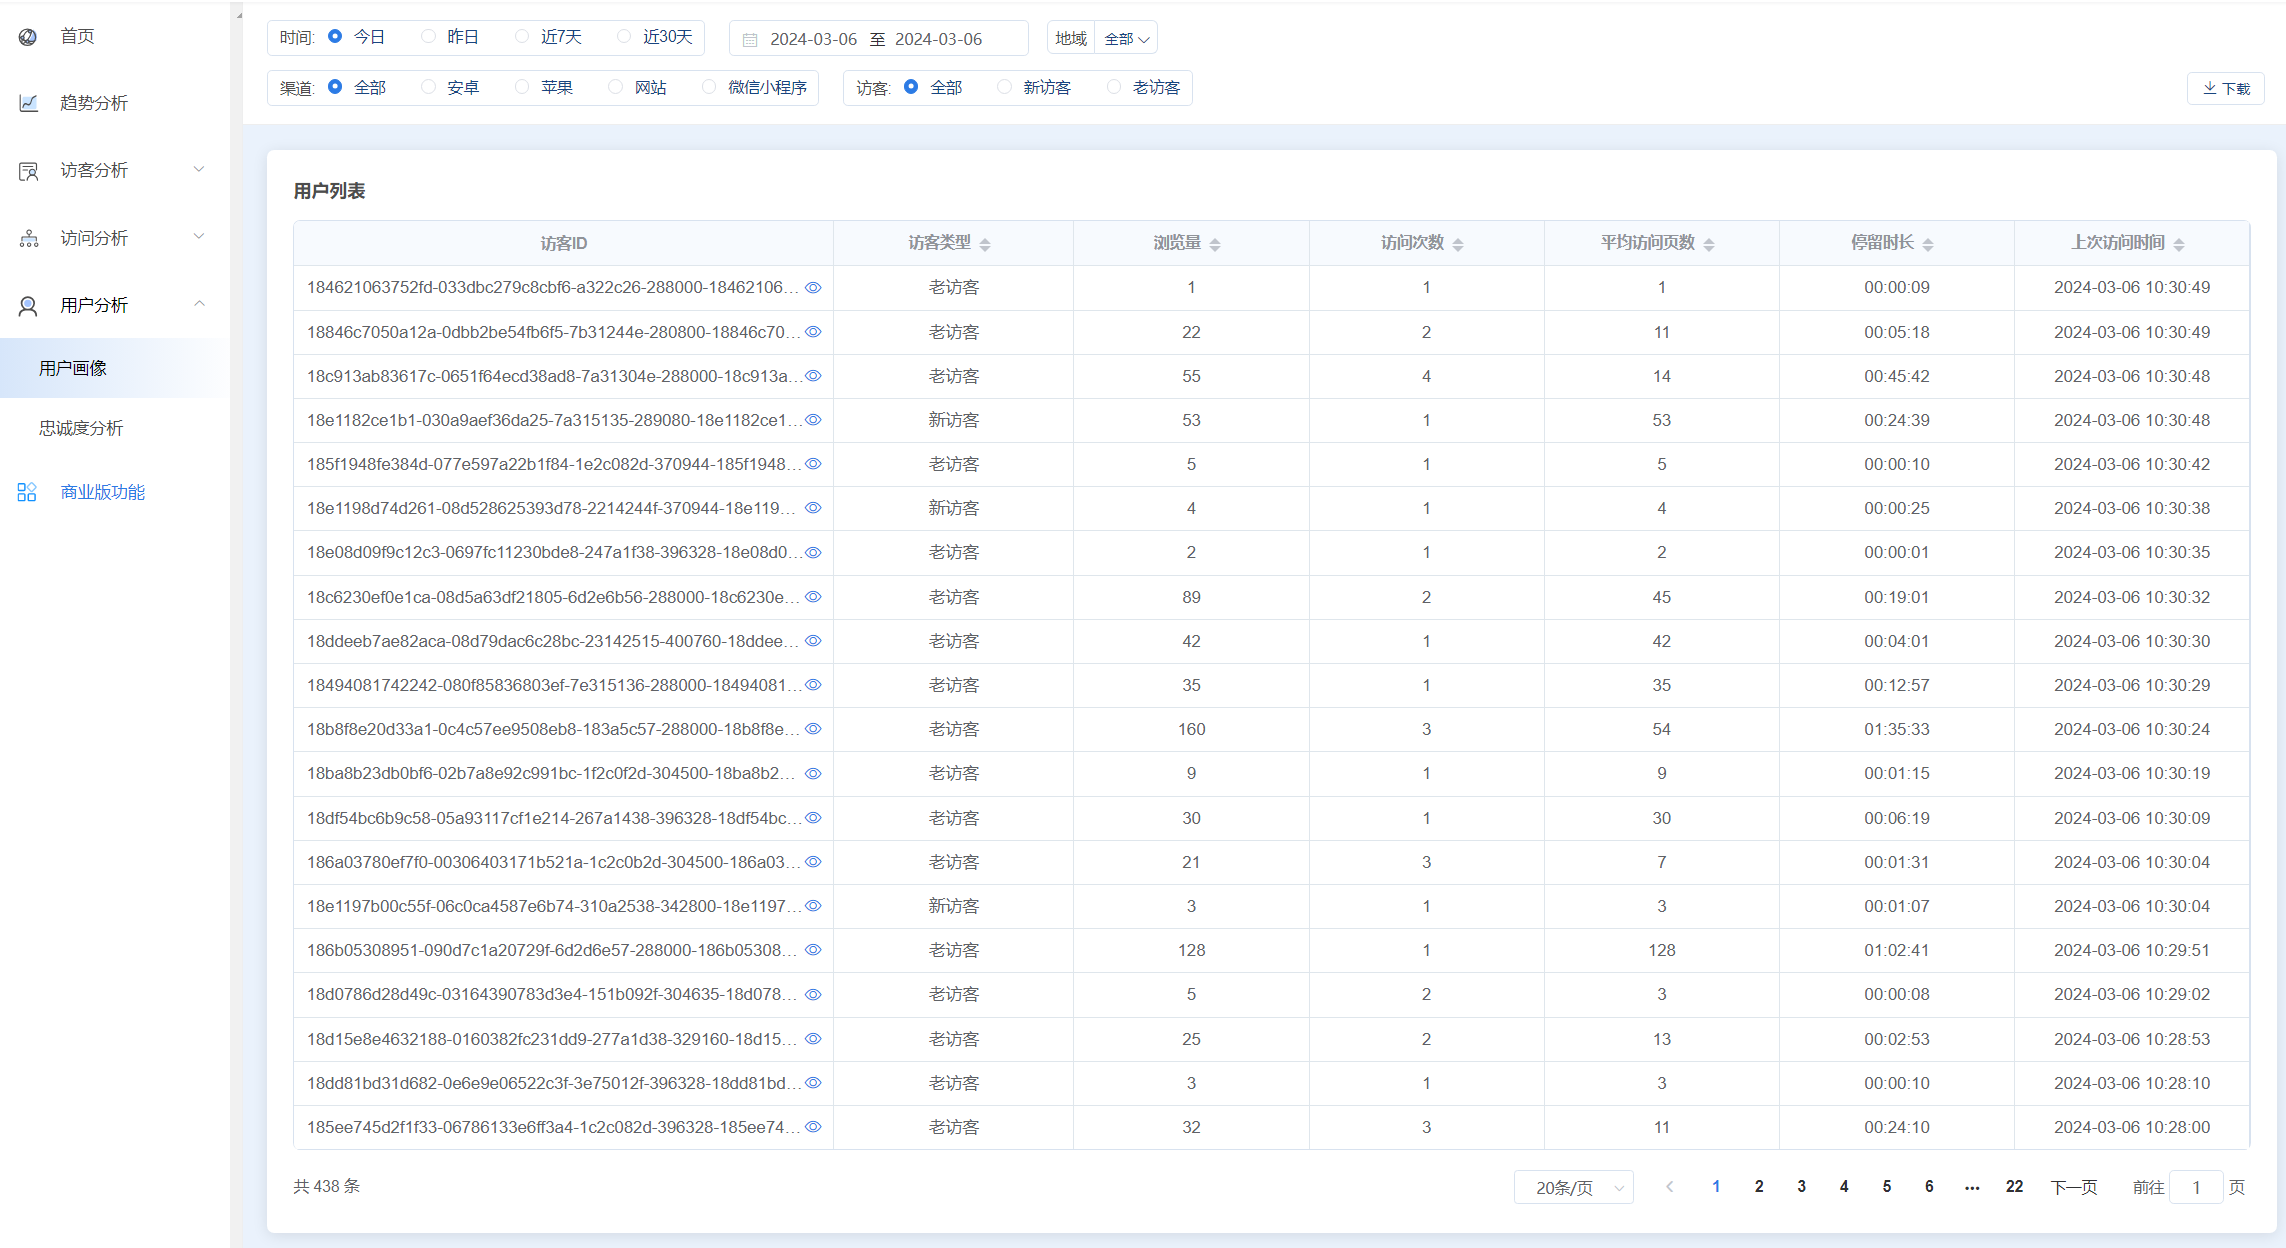Go to 下一页 next page
This screenshot has height=1248, width=2286.
2073,1187
